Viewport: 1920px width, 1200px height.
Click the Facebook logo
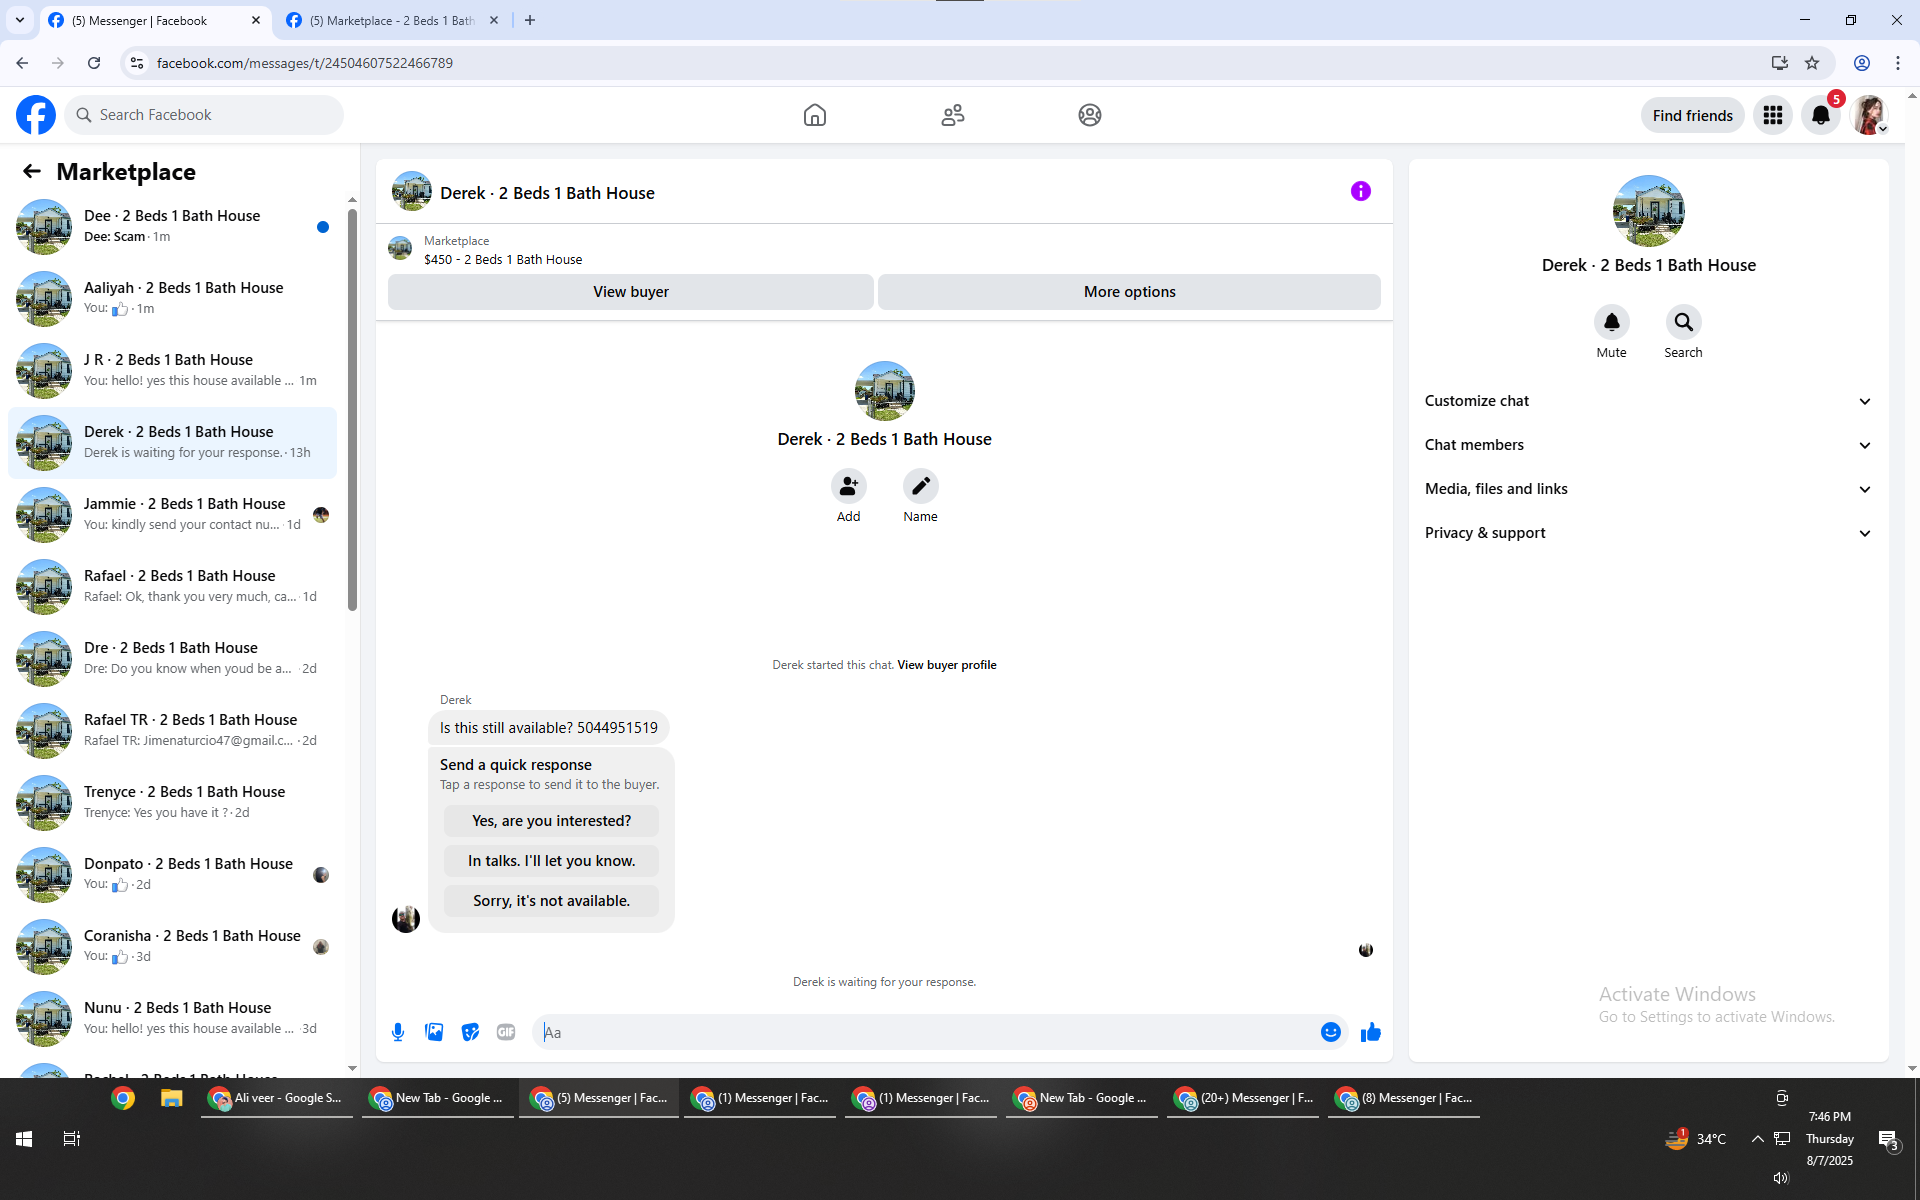click(x=36, y=115)
